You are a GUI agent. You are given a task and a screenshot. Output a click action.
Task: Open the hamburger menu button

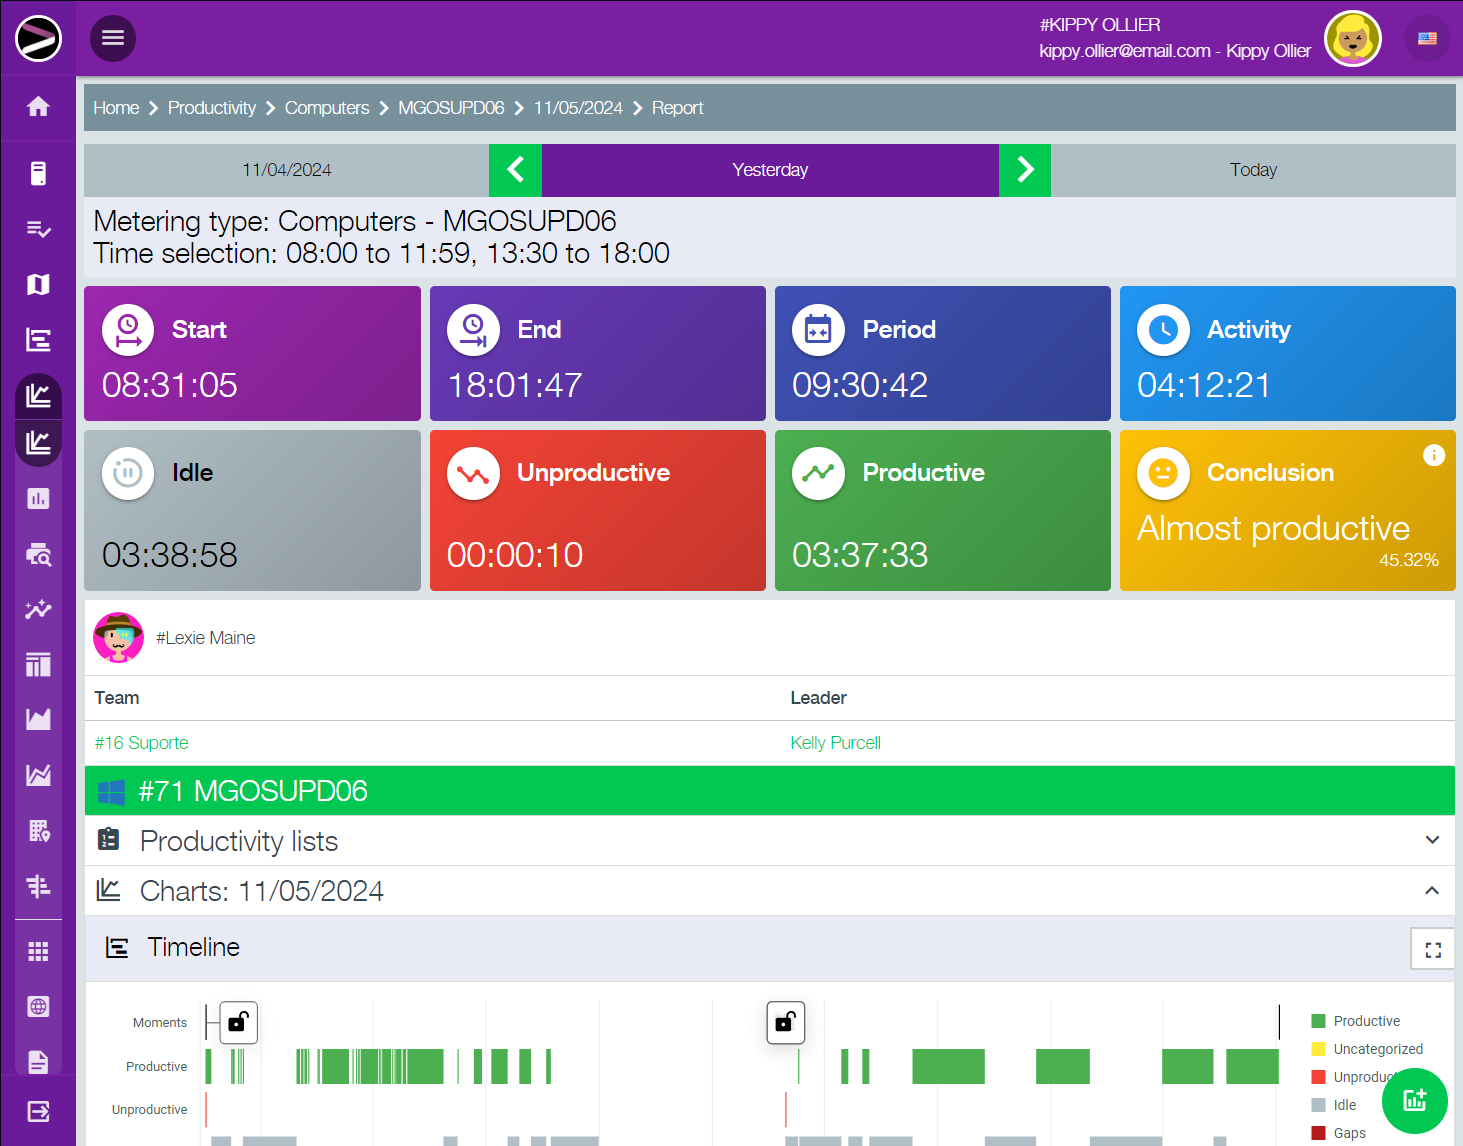click(113, 38)
